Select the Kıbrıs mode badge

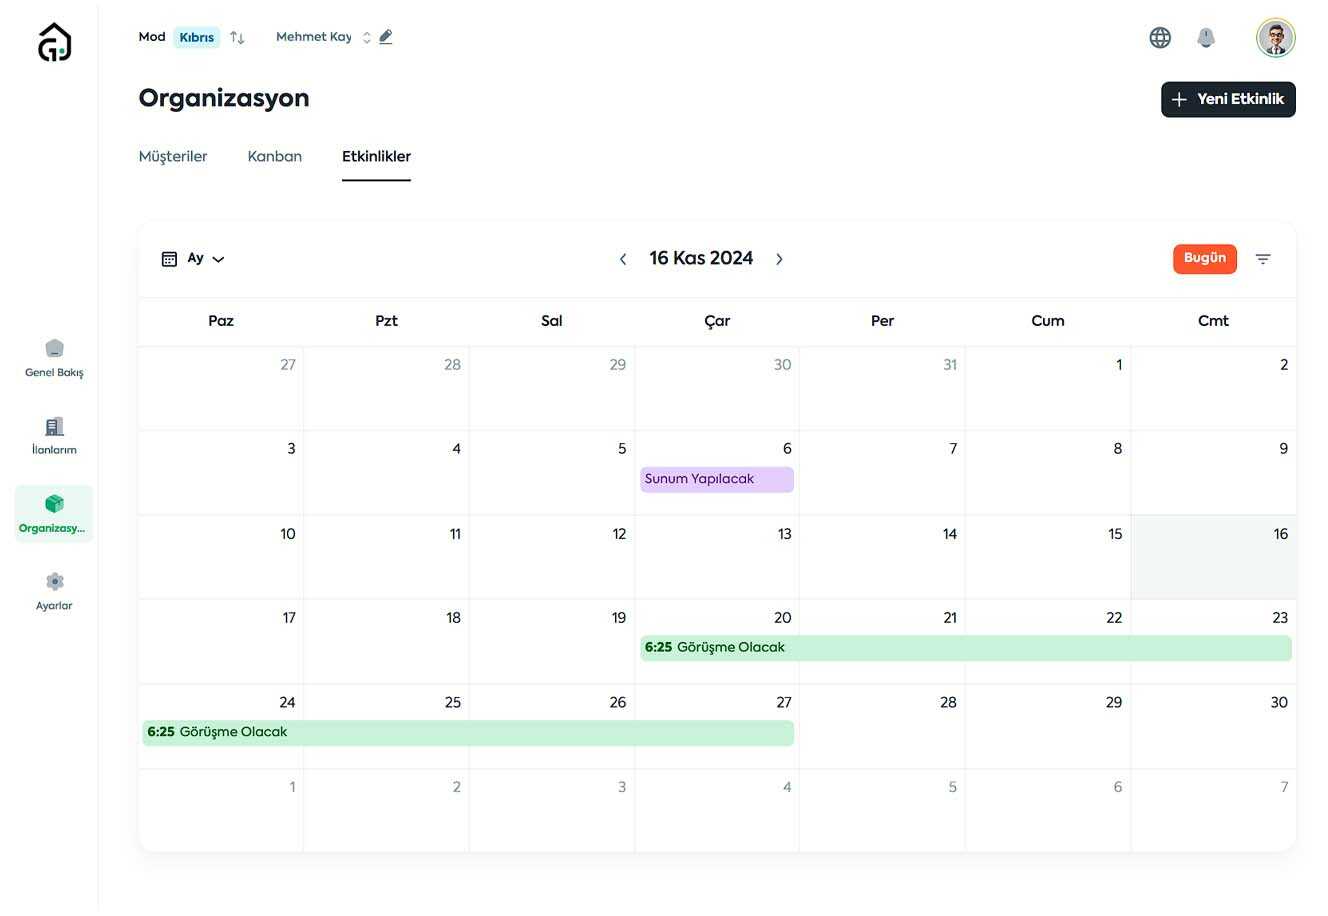click(197, 38)
